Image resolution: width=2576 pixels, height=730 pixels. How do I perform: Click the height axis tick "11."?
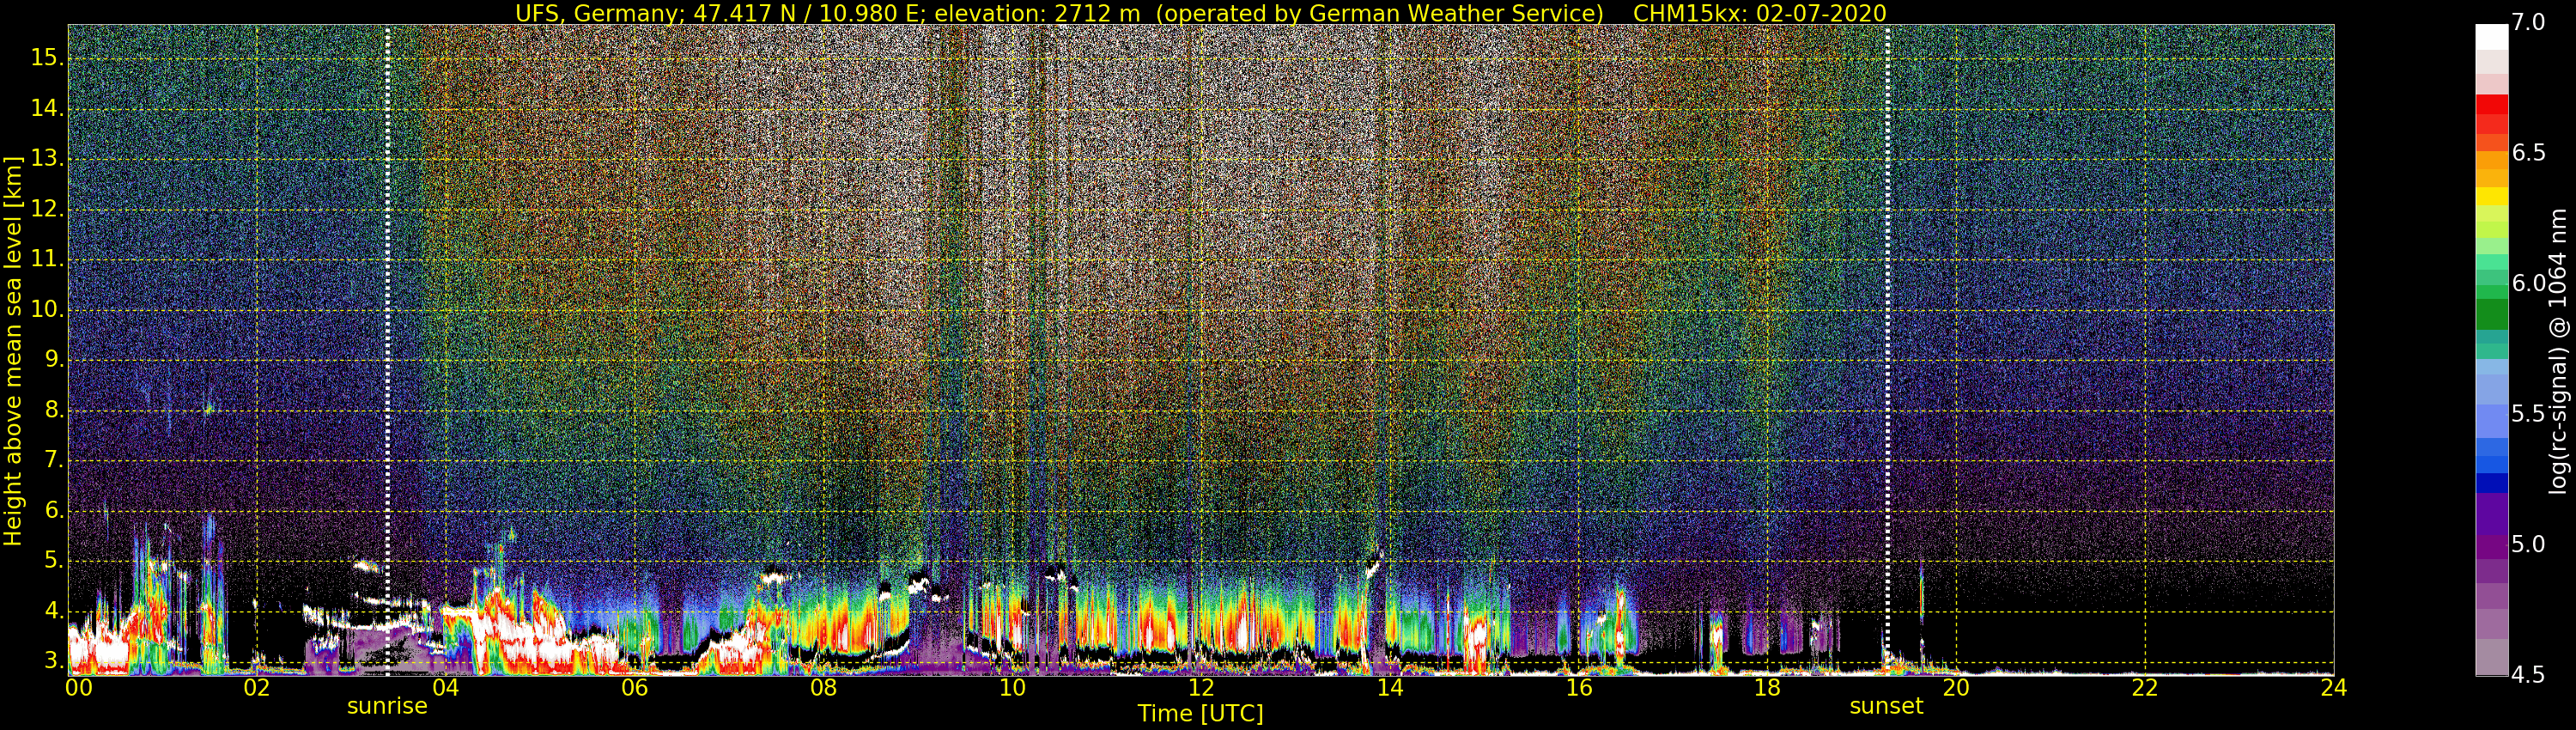point(47,260)
